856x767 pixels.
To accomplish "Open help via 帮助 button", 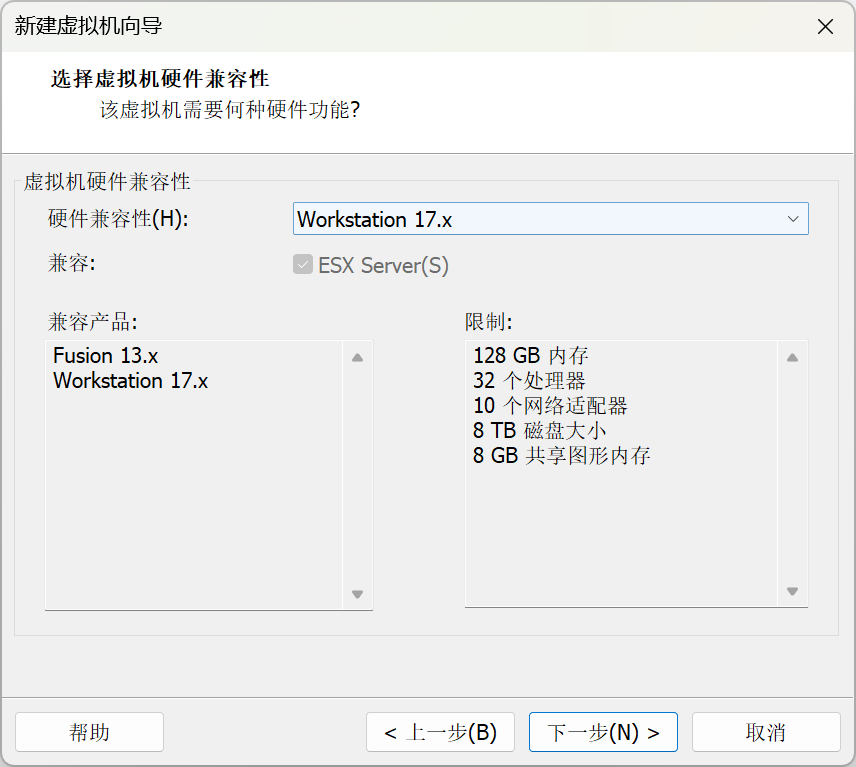I will point(89,732).
